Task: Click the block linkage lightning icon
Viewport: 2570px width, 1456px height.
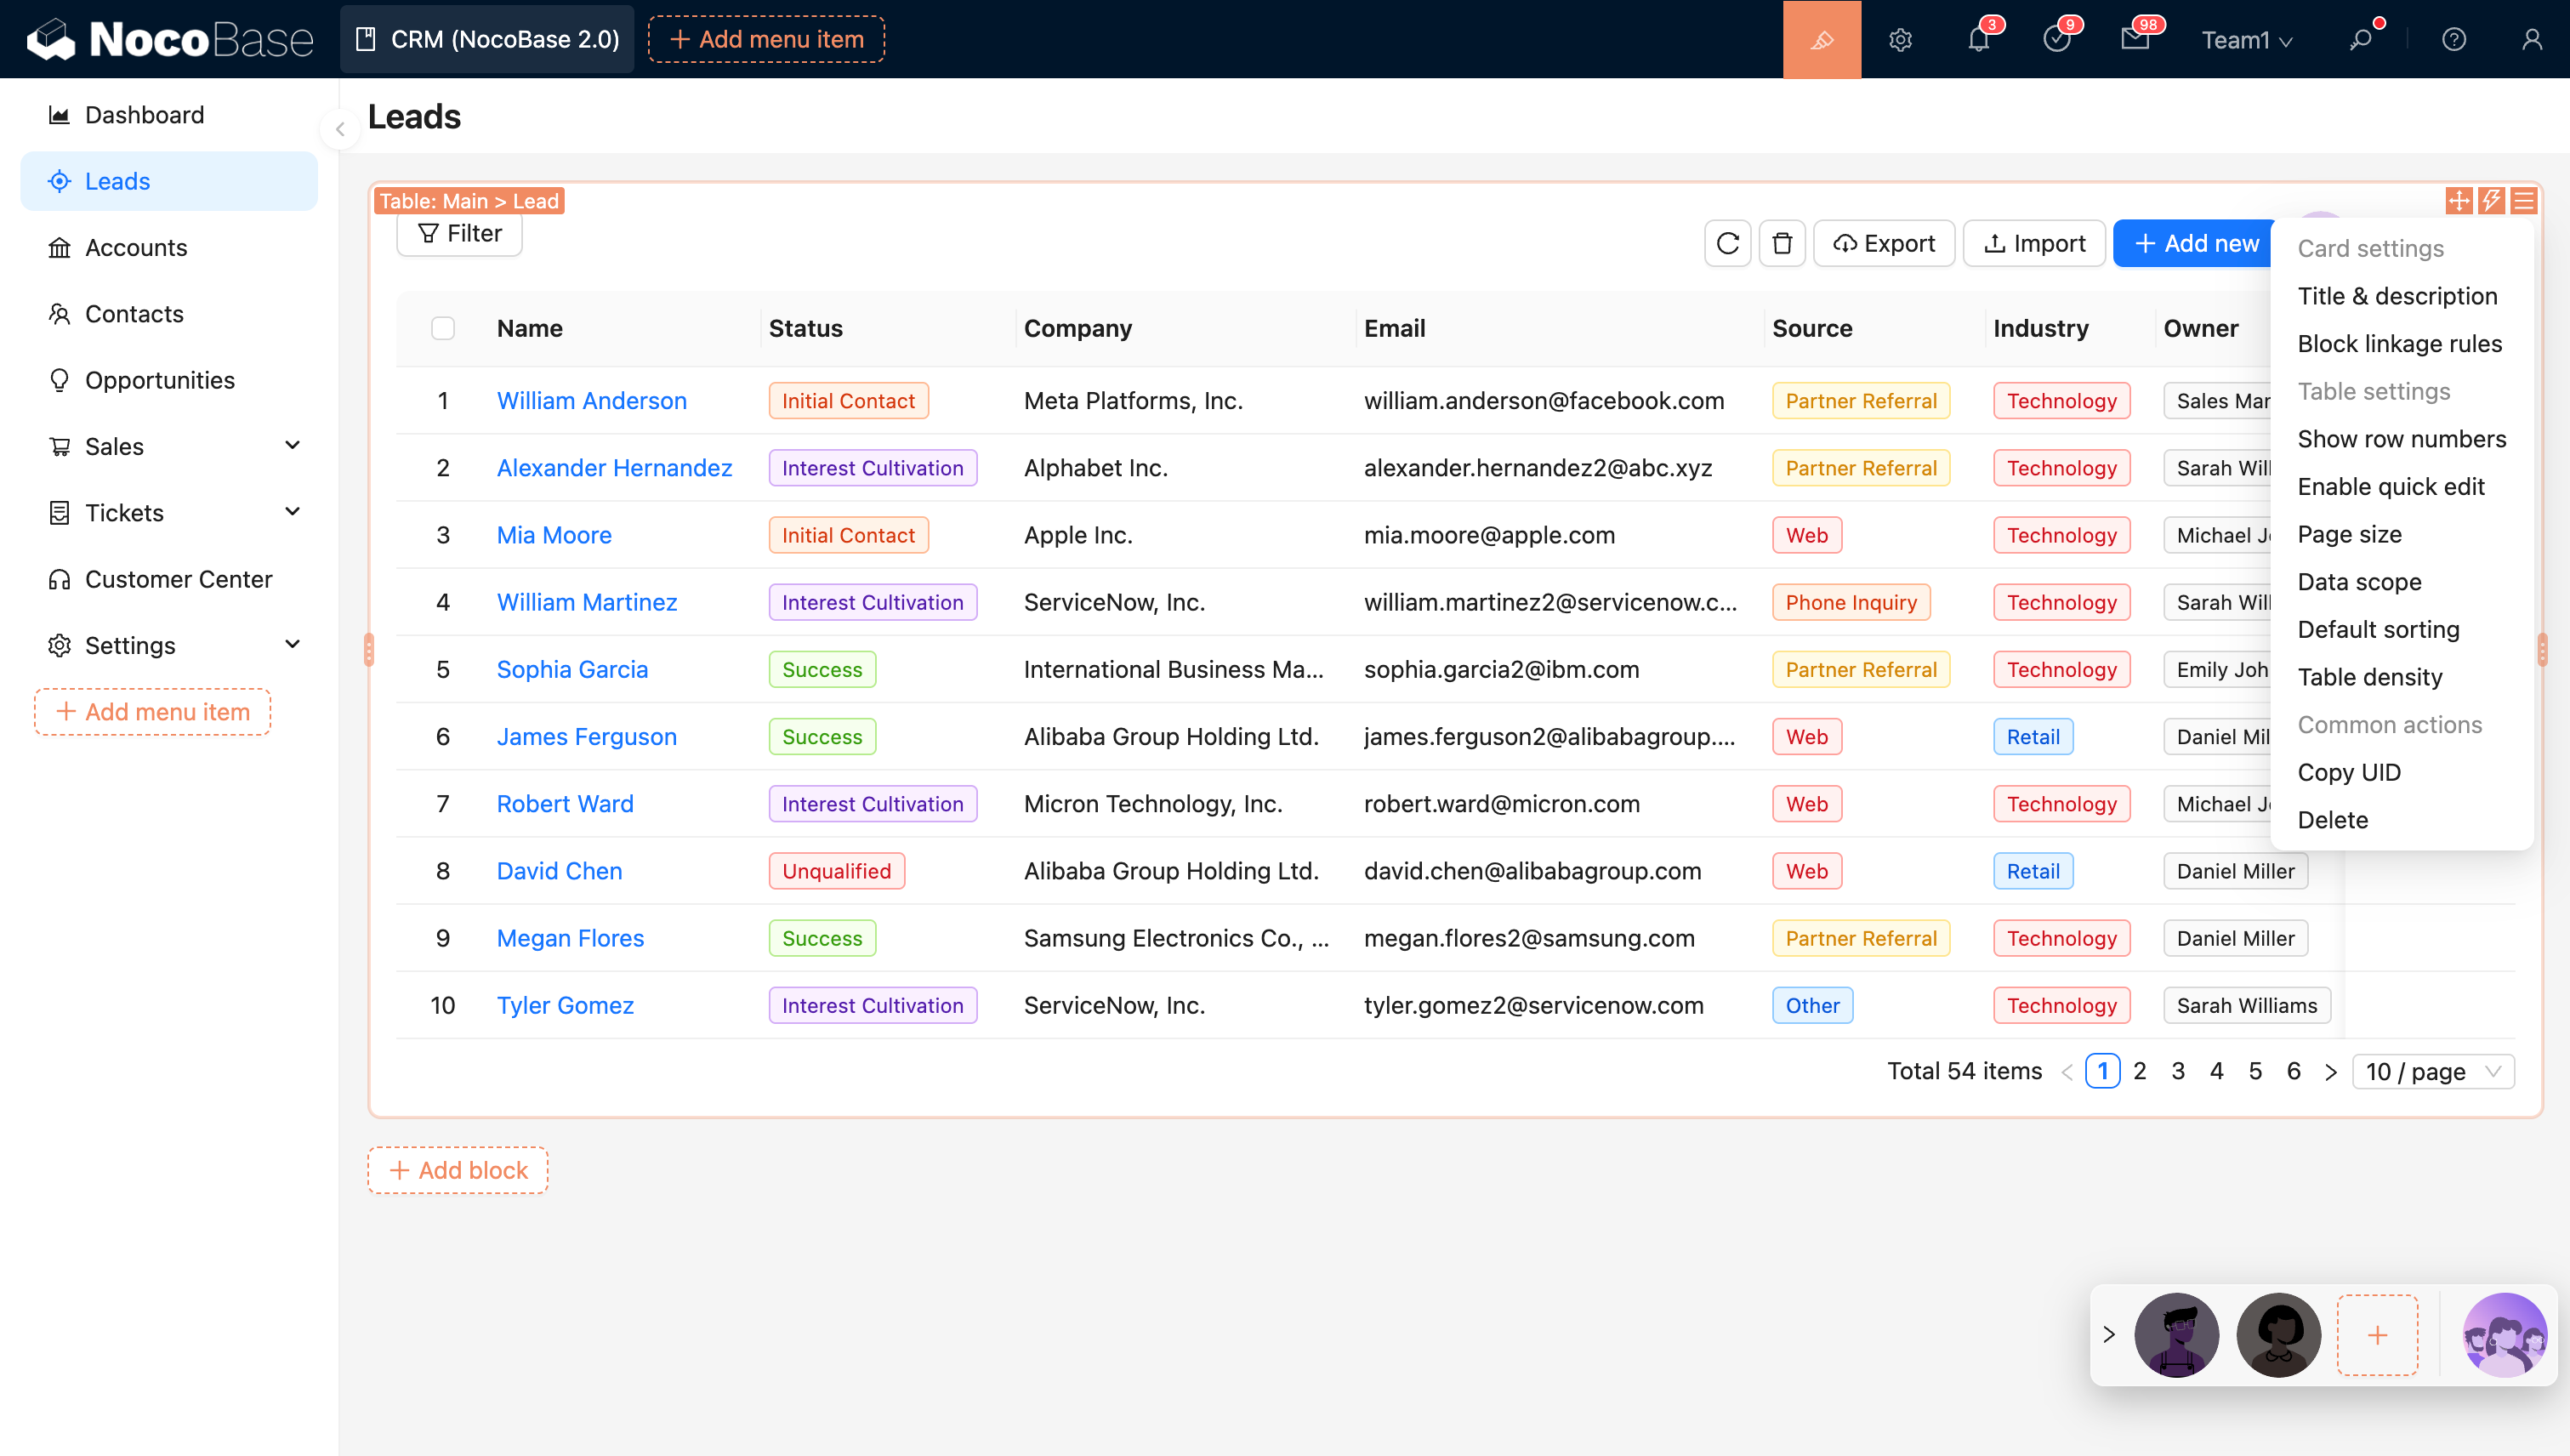Action: coord(2491,201)
